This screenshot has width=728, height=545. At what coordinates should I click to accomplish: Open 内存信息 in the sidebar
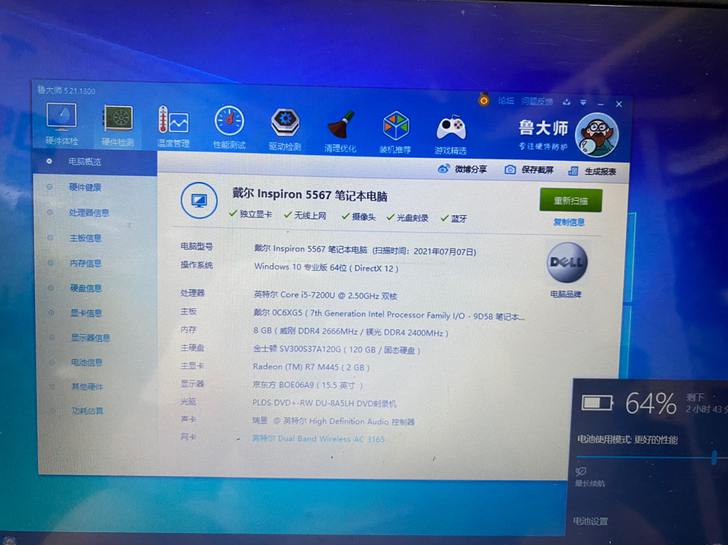point(85,263)
